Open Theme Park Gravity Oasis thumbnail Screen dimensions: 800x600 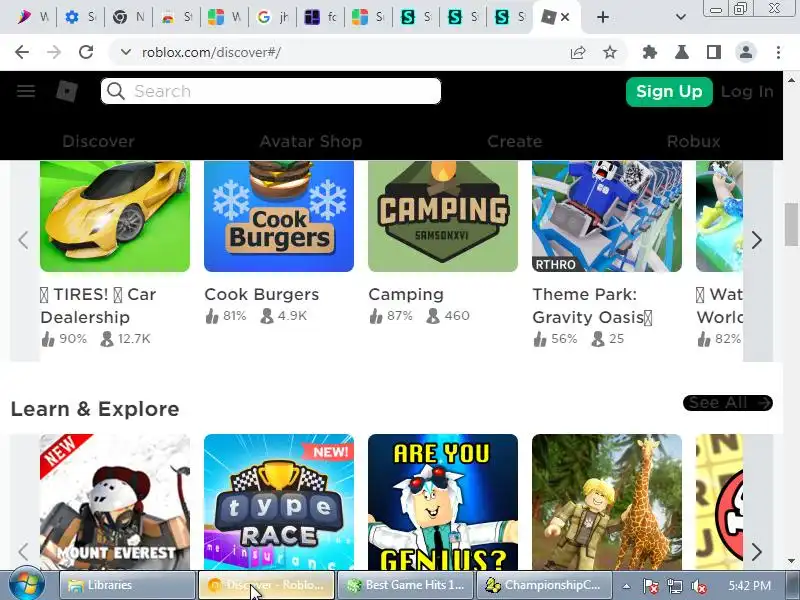(x=607, y=216)
